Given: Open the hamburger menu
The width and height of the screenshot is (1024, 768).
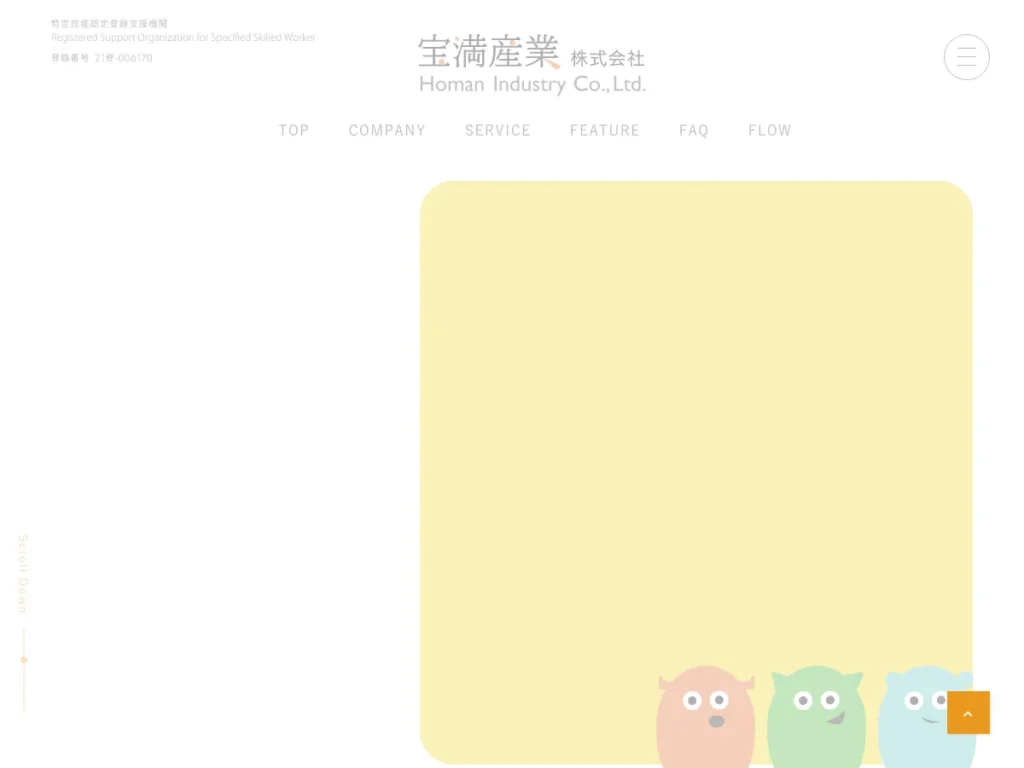Looking at the screenshot, I should click(x=966, y=57).
